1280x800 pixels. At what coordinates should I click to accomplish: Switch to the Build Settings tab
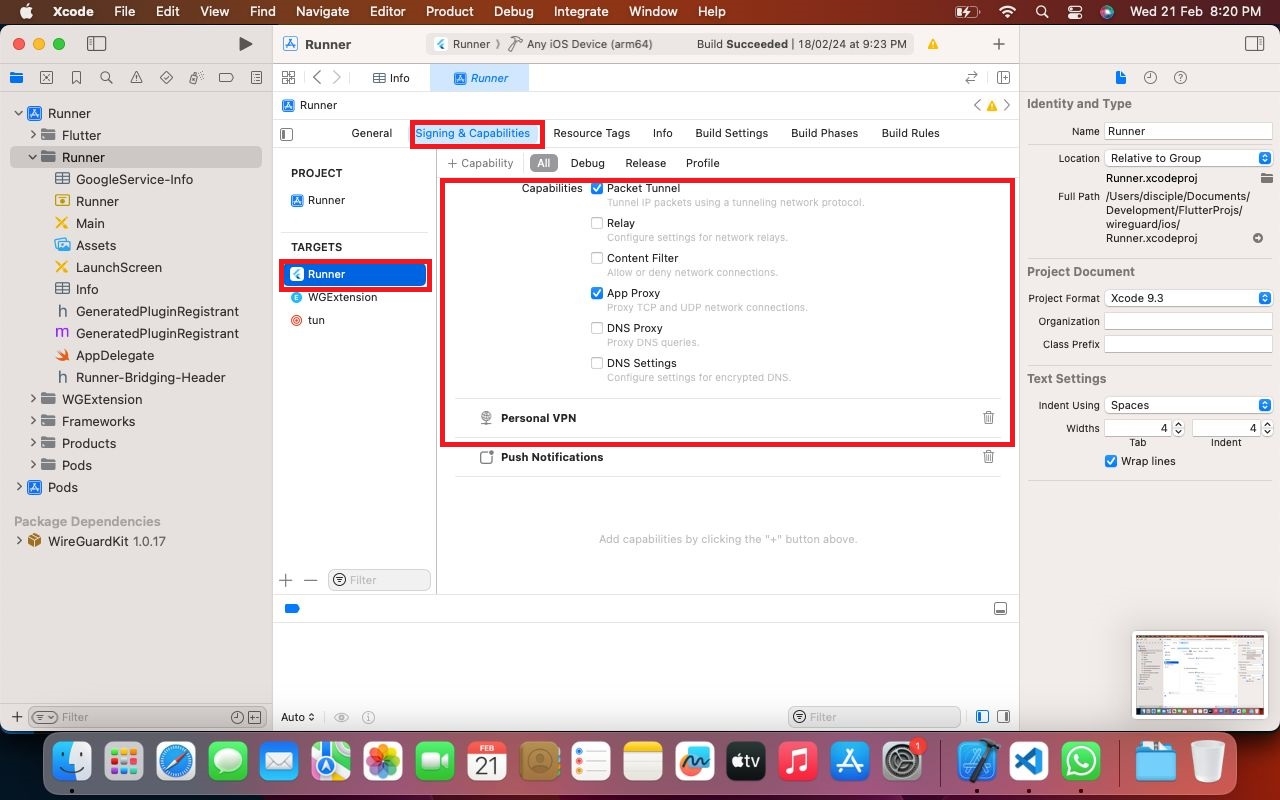coord(731,133)
